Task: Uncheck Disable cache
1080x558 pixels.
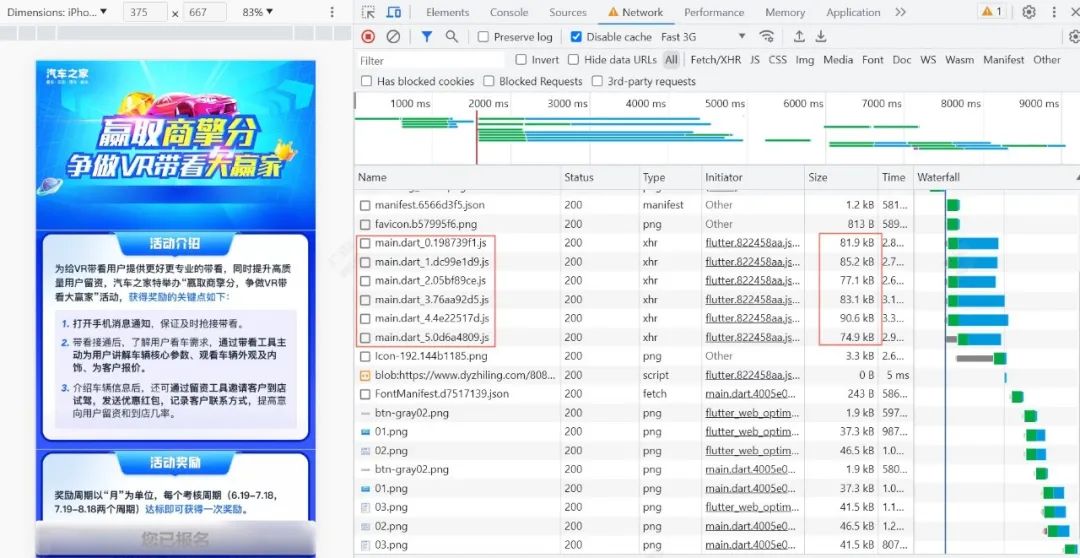Action: pyautogui.click(x=577, y=37)
